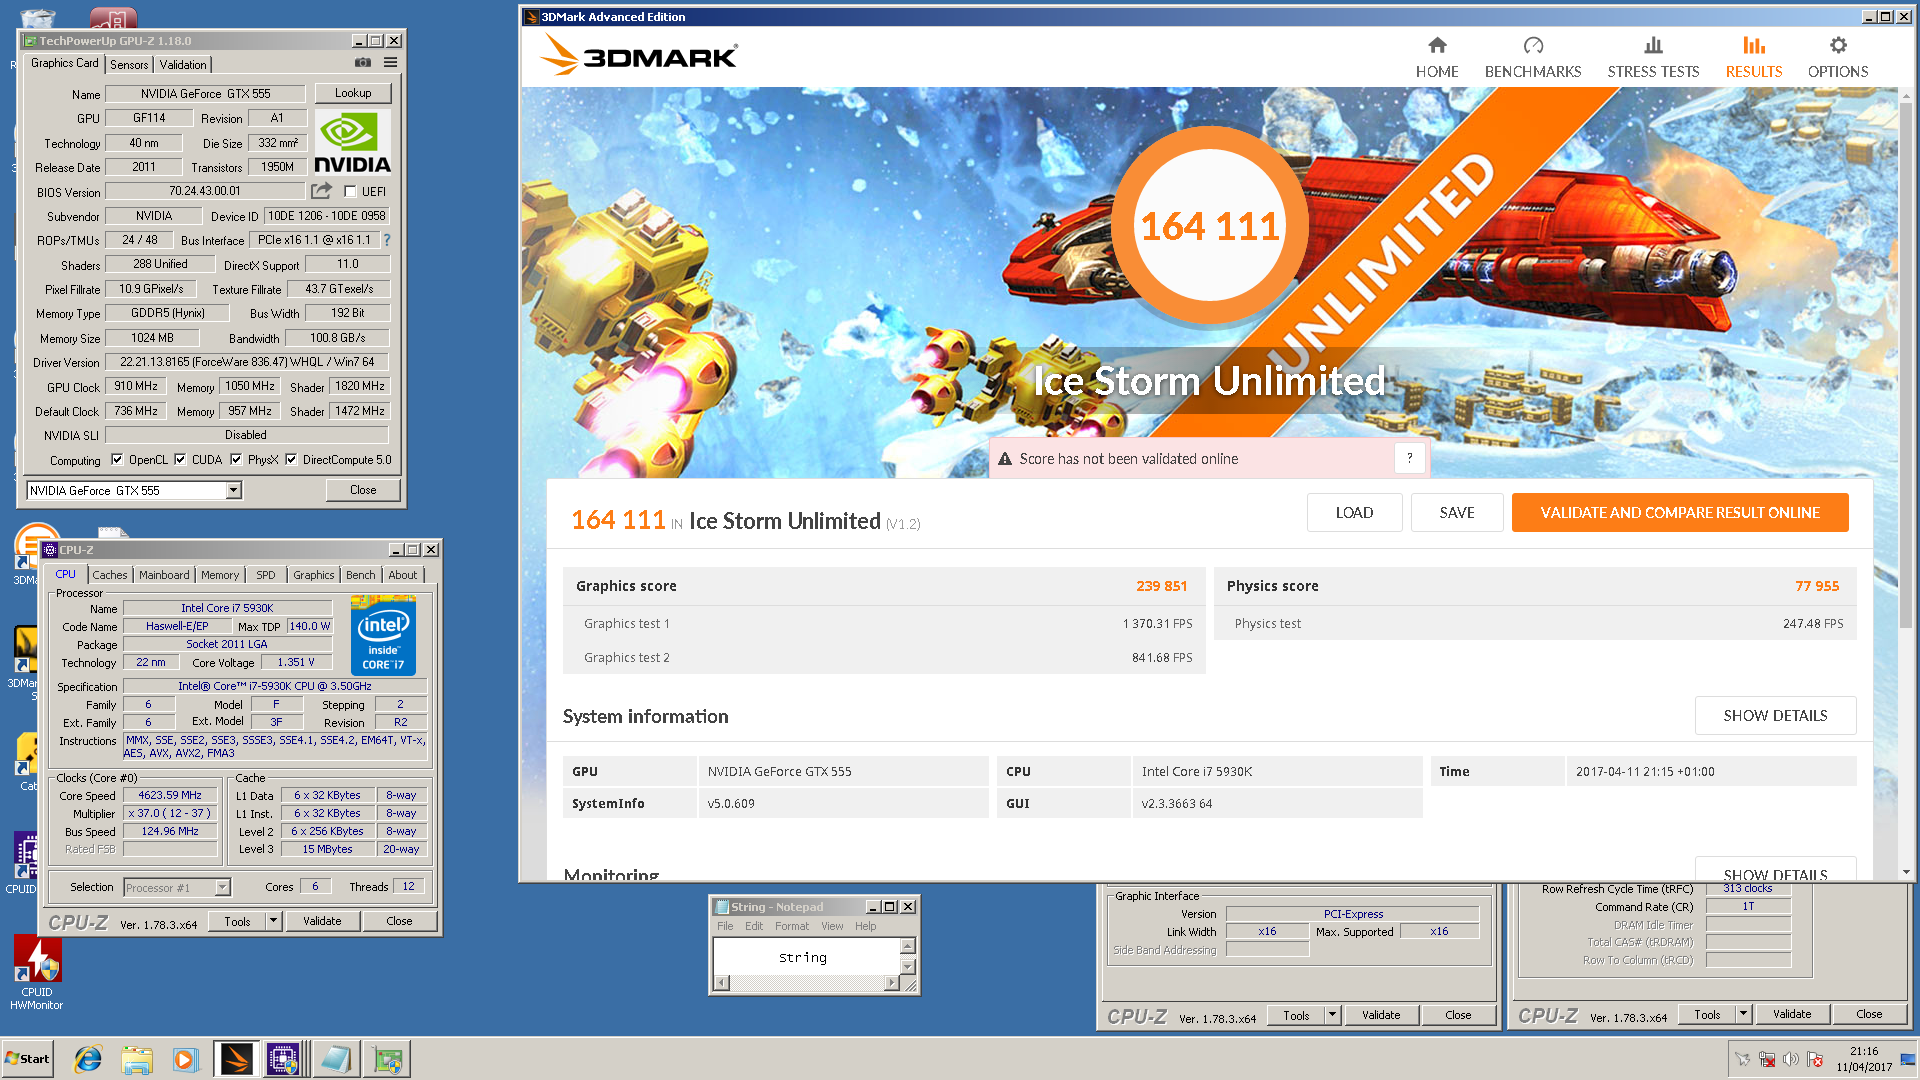Click Notepad horizontal scrollbar right arrow
The width and height of the screenshot is (1920, 1080).
click(892, 983)
